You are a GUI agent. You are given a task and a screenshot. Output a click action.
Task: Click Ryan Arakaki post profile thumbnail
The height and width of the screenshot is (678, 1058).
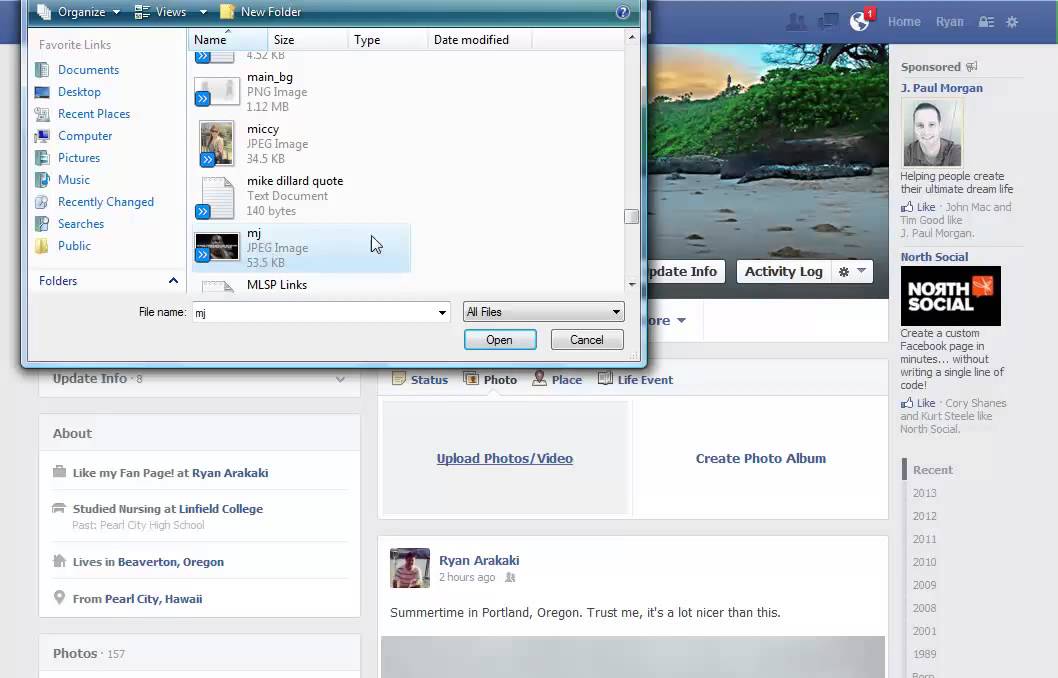tap(410, 568)
